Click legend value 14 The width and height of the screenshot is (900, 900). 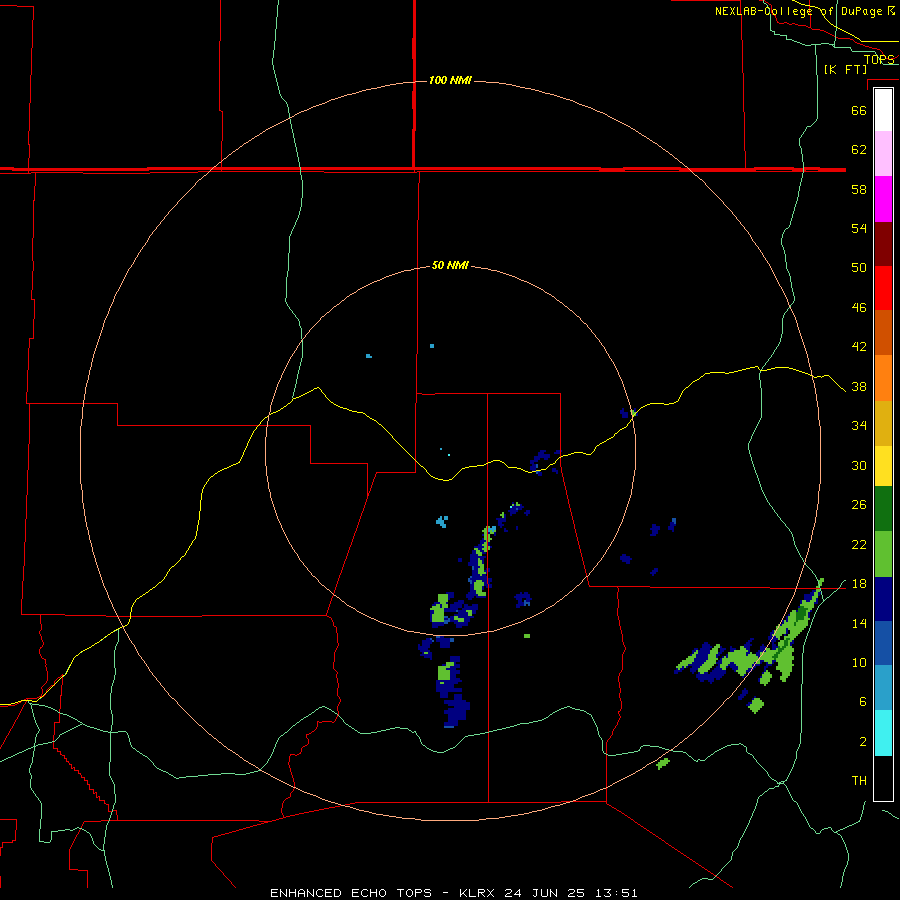859,623
